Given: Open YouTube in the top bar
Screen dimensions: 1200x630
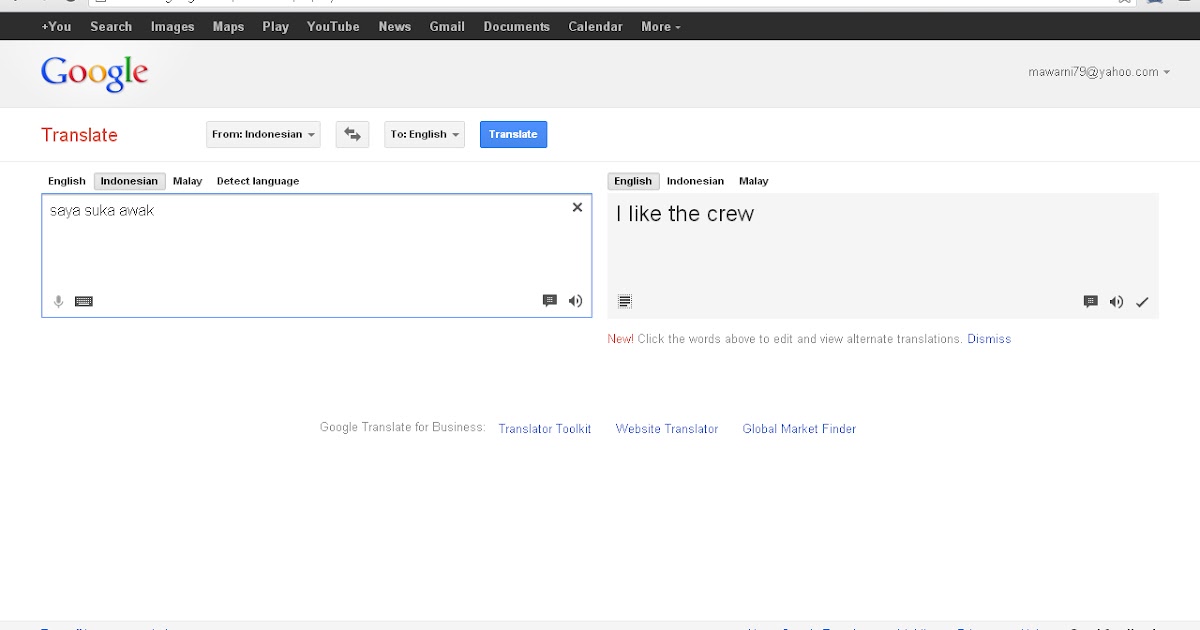Looking at the screenshot, I should coord(333,26).
